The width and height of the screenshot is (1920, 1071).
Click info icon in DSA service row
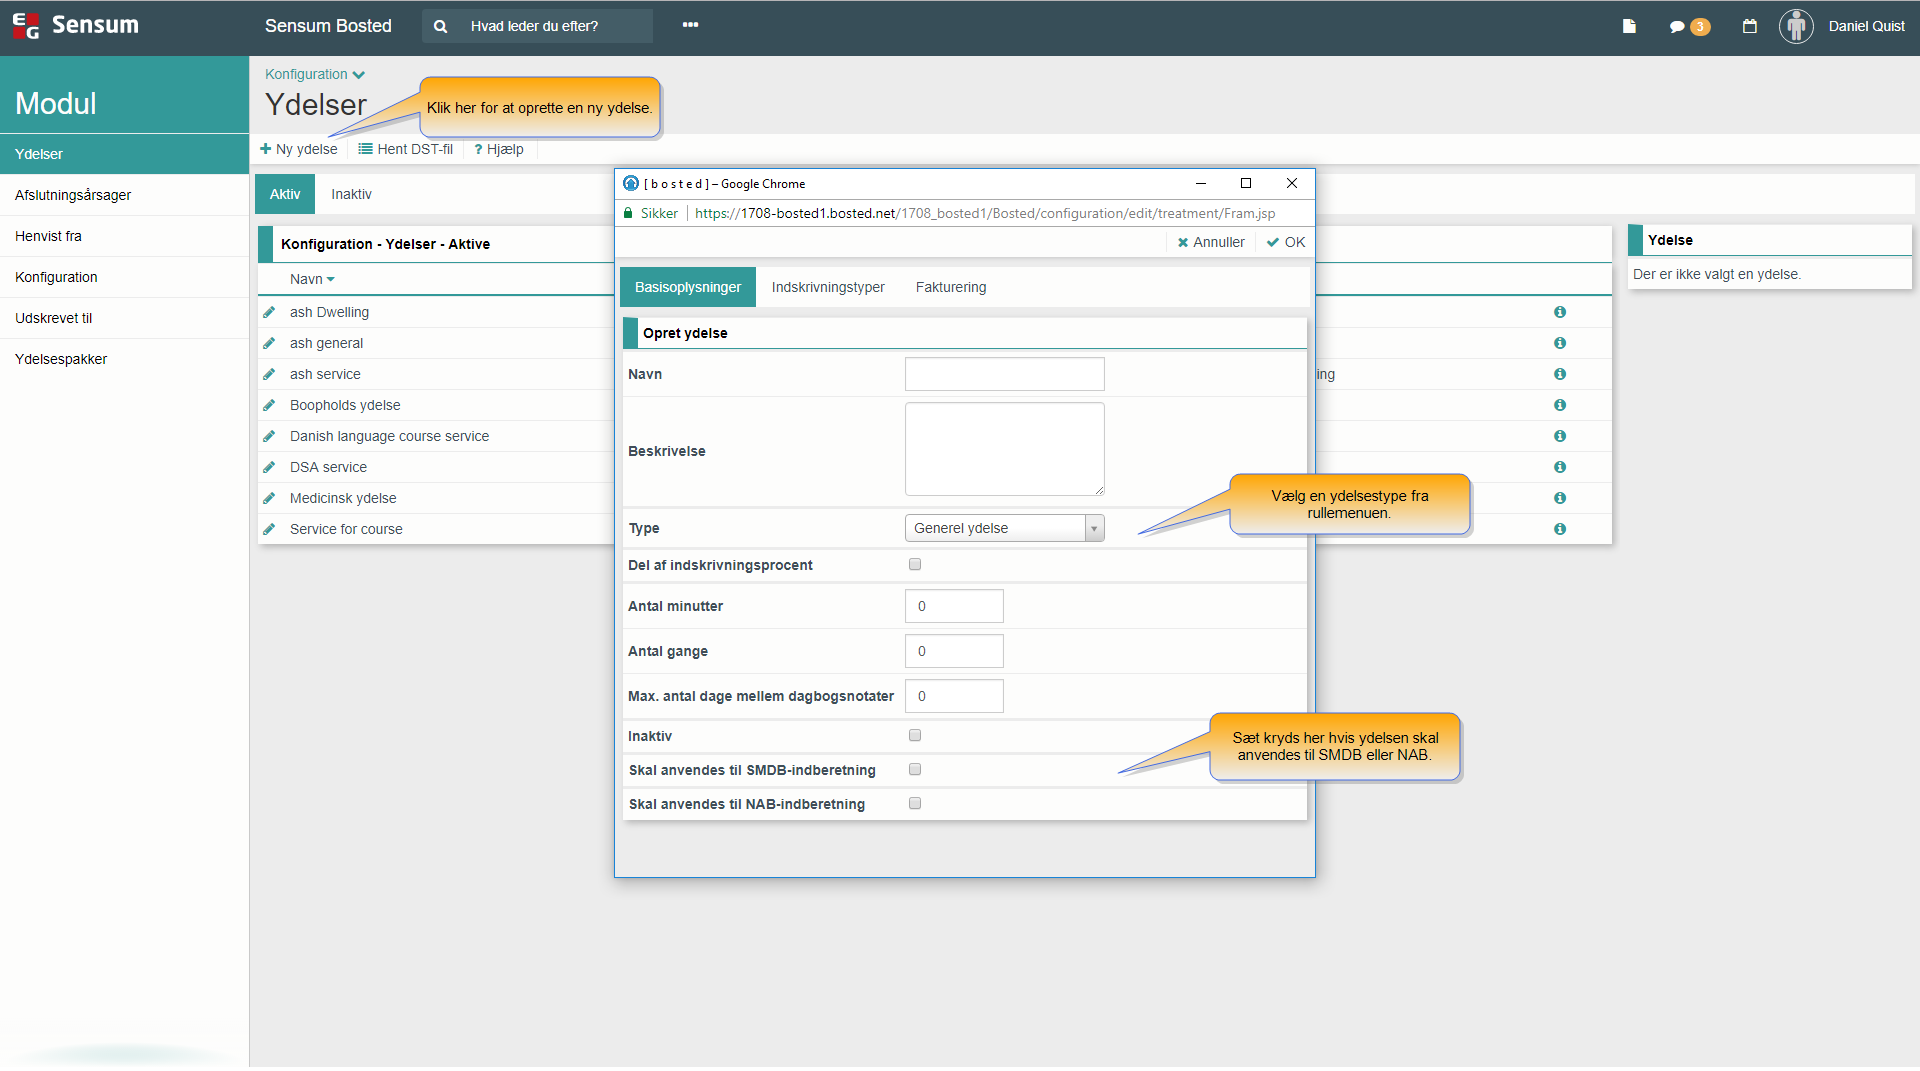point(1560,467)
